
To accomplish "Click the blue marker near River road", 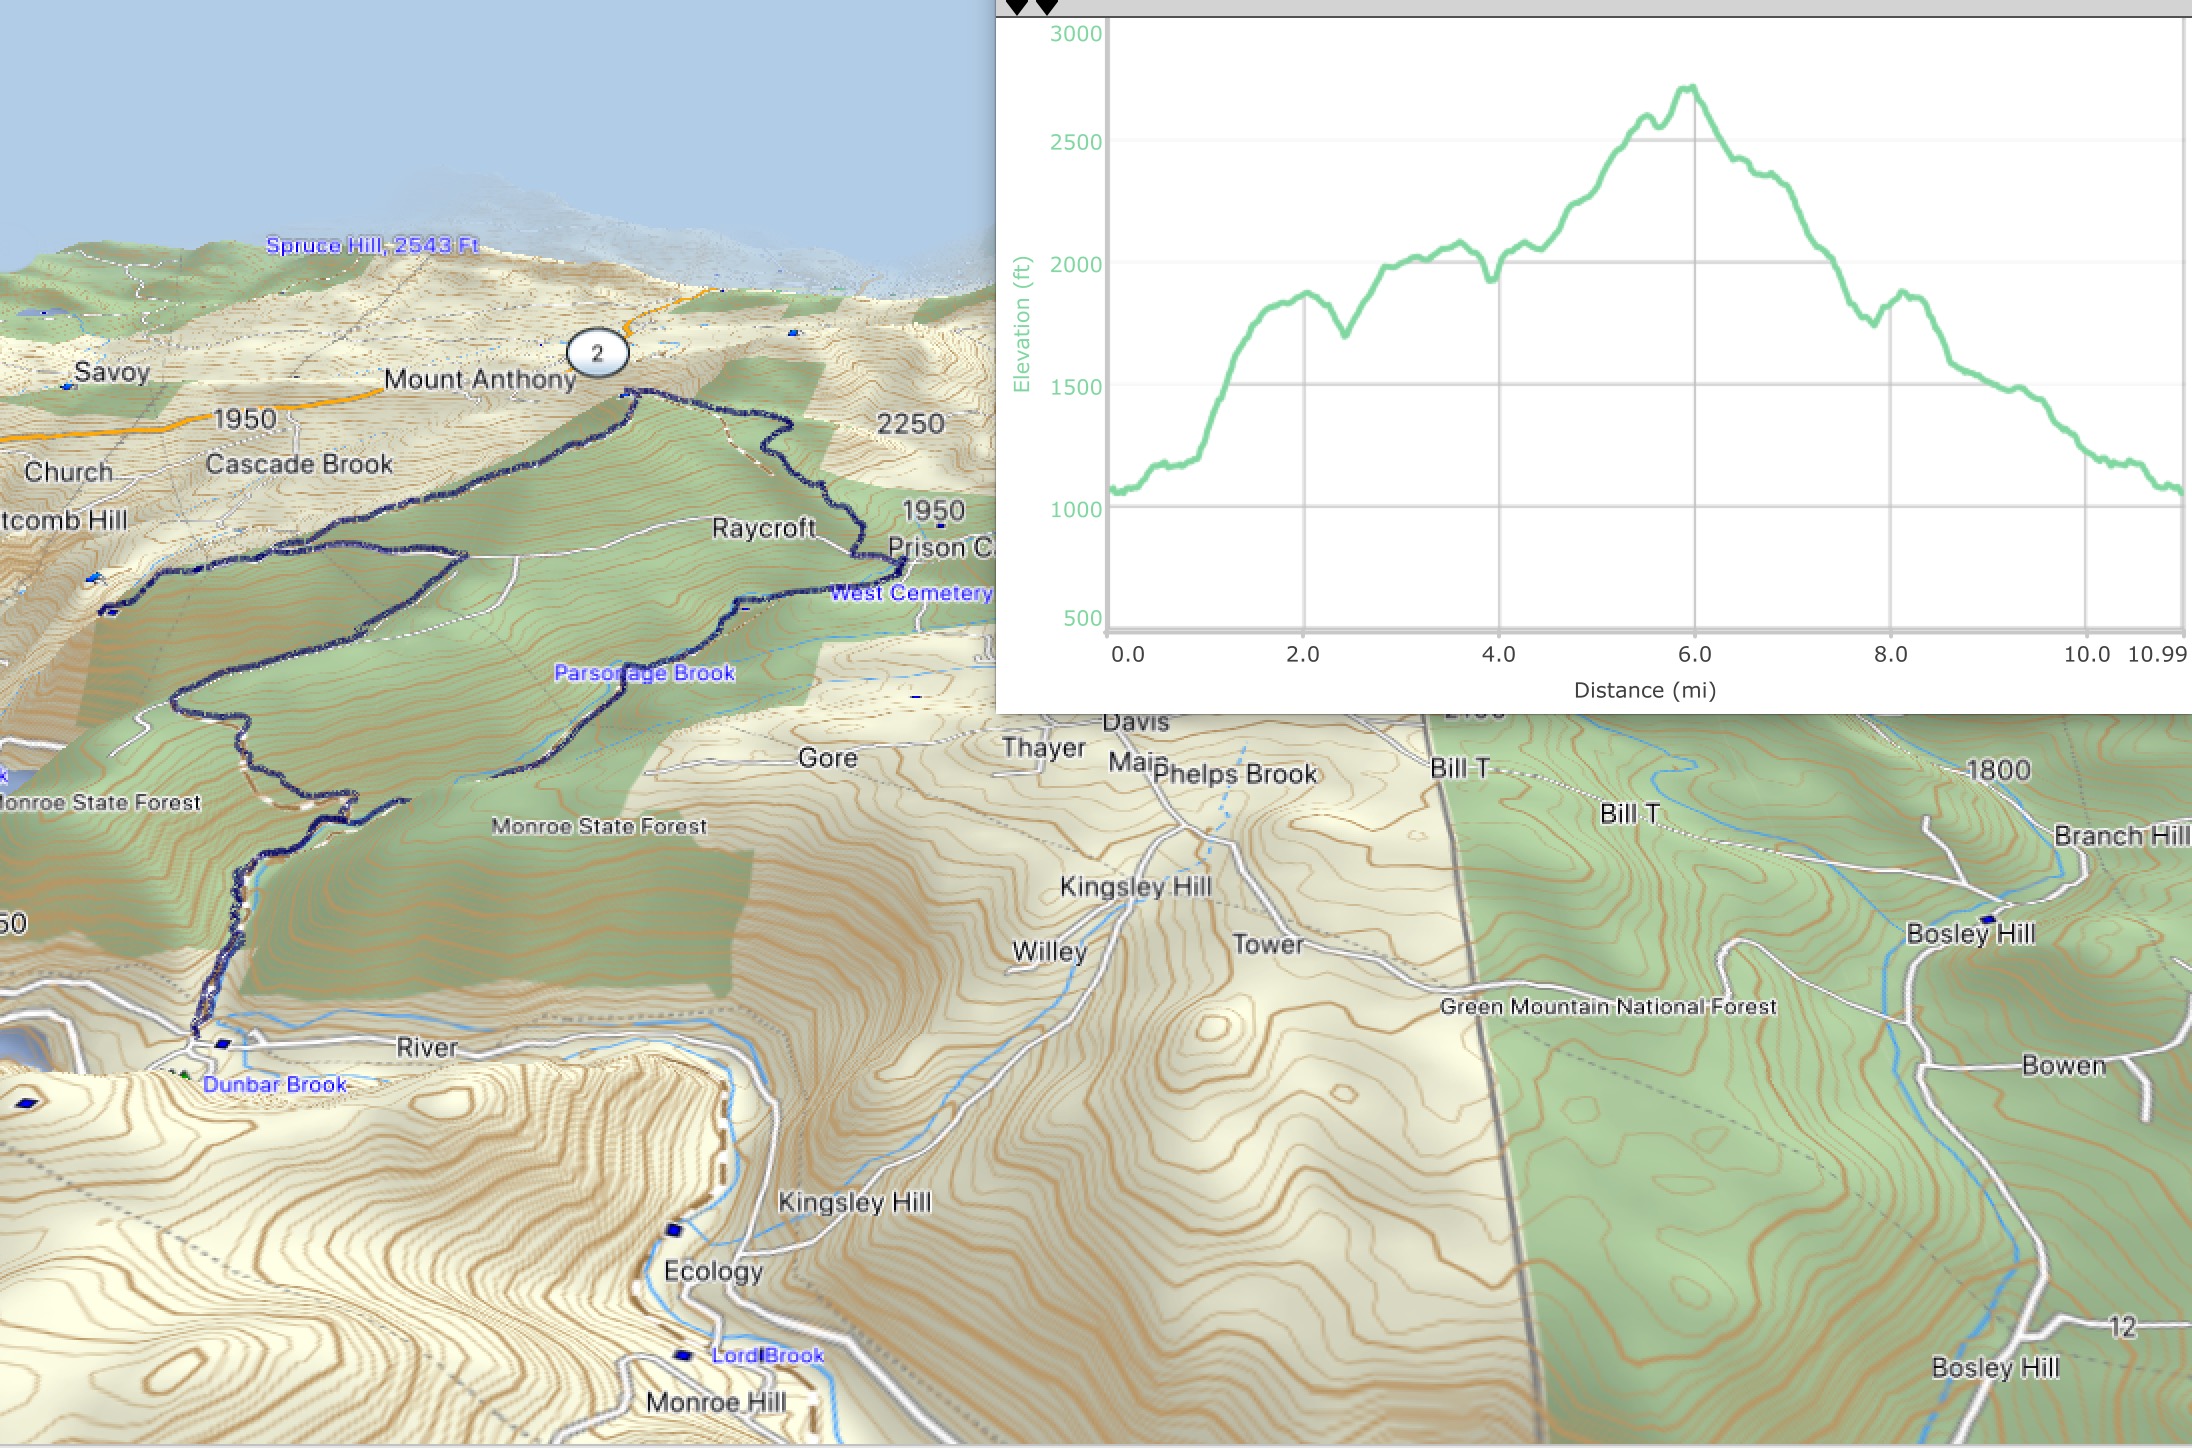I will tap(222, 1044).
